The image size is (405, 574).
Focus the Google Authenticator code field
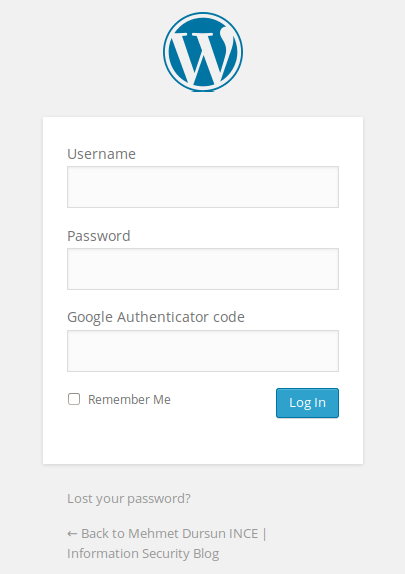tap(203, 351)
